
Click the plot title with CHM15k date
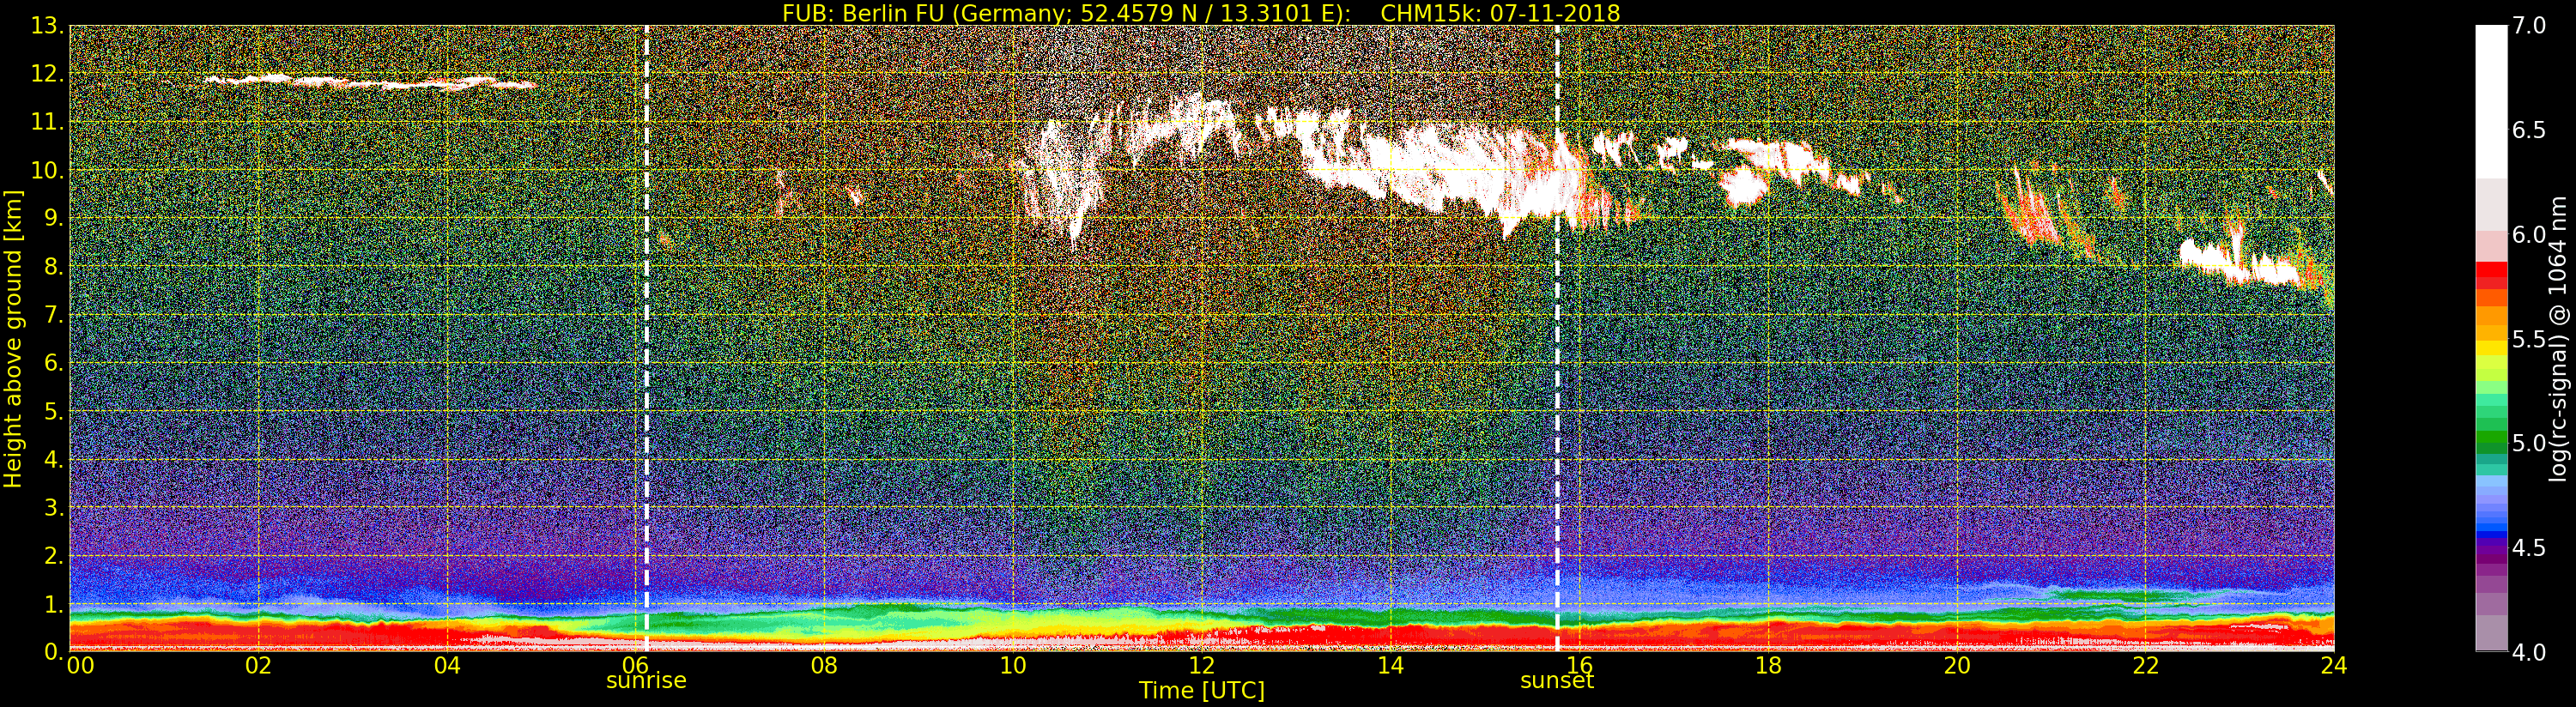coord(1200,13)
